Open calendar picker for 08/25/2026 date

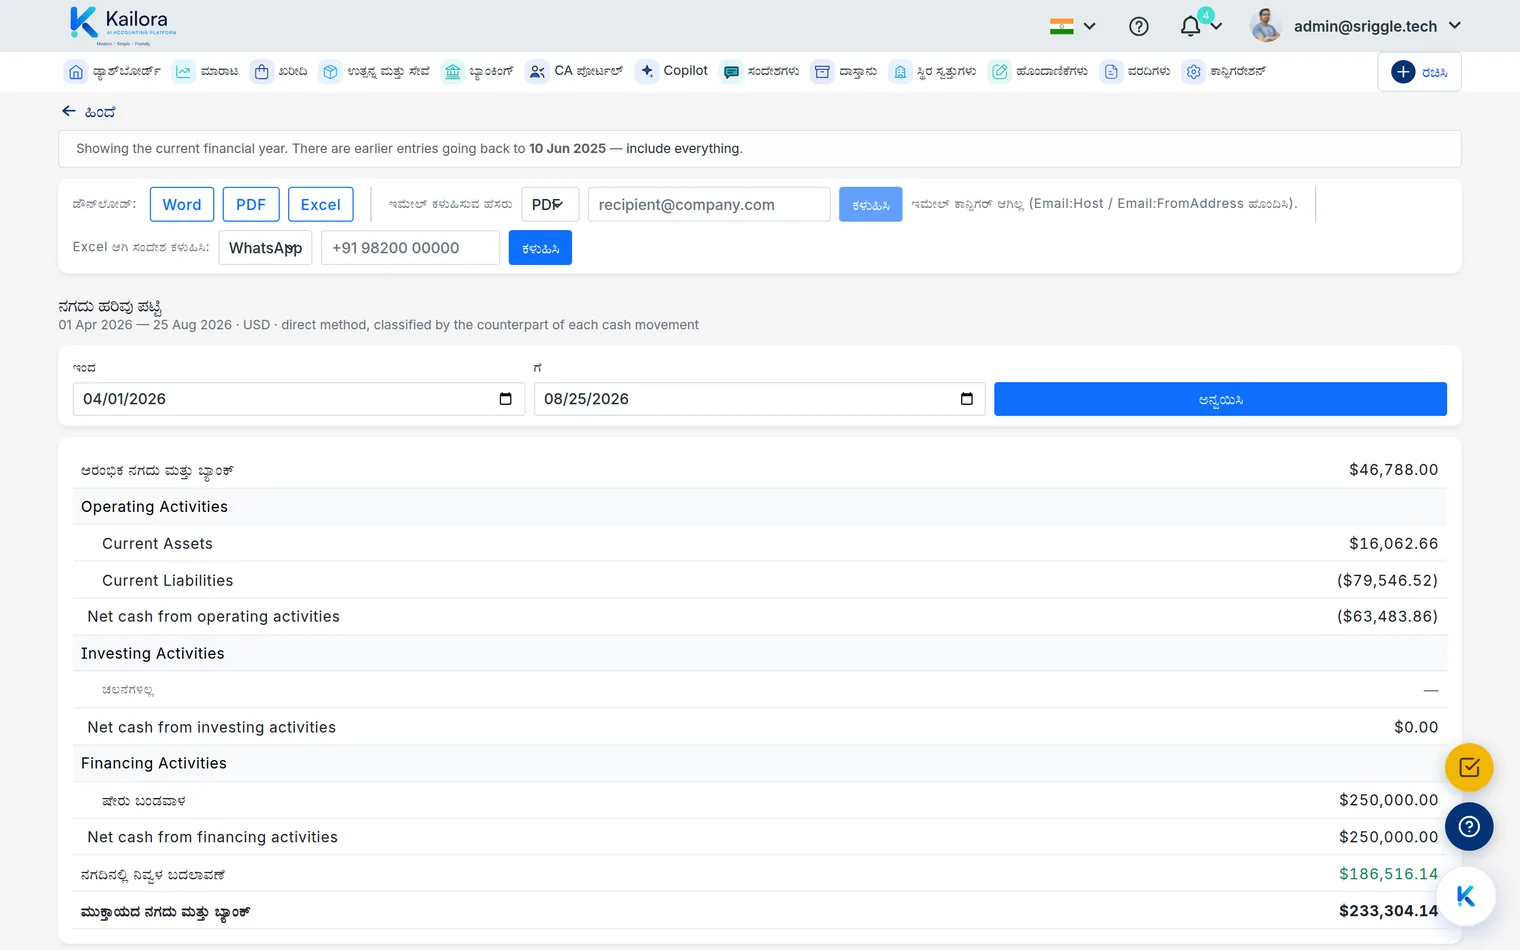click(x=966, y=399)
